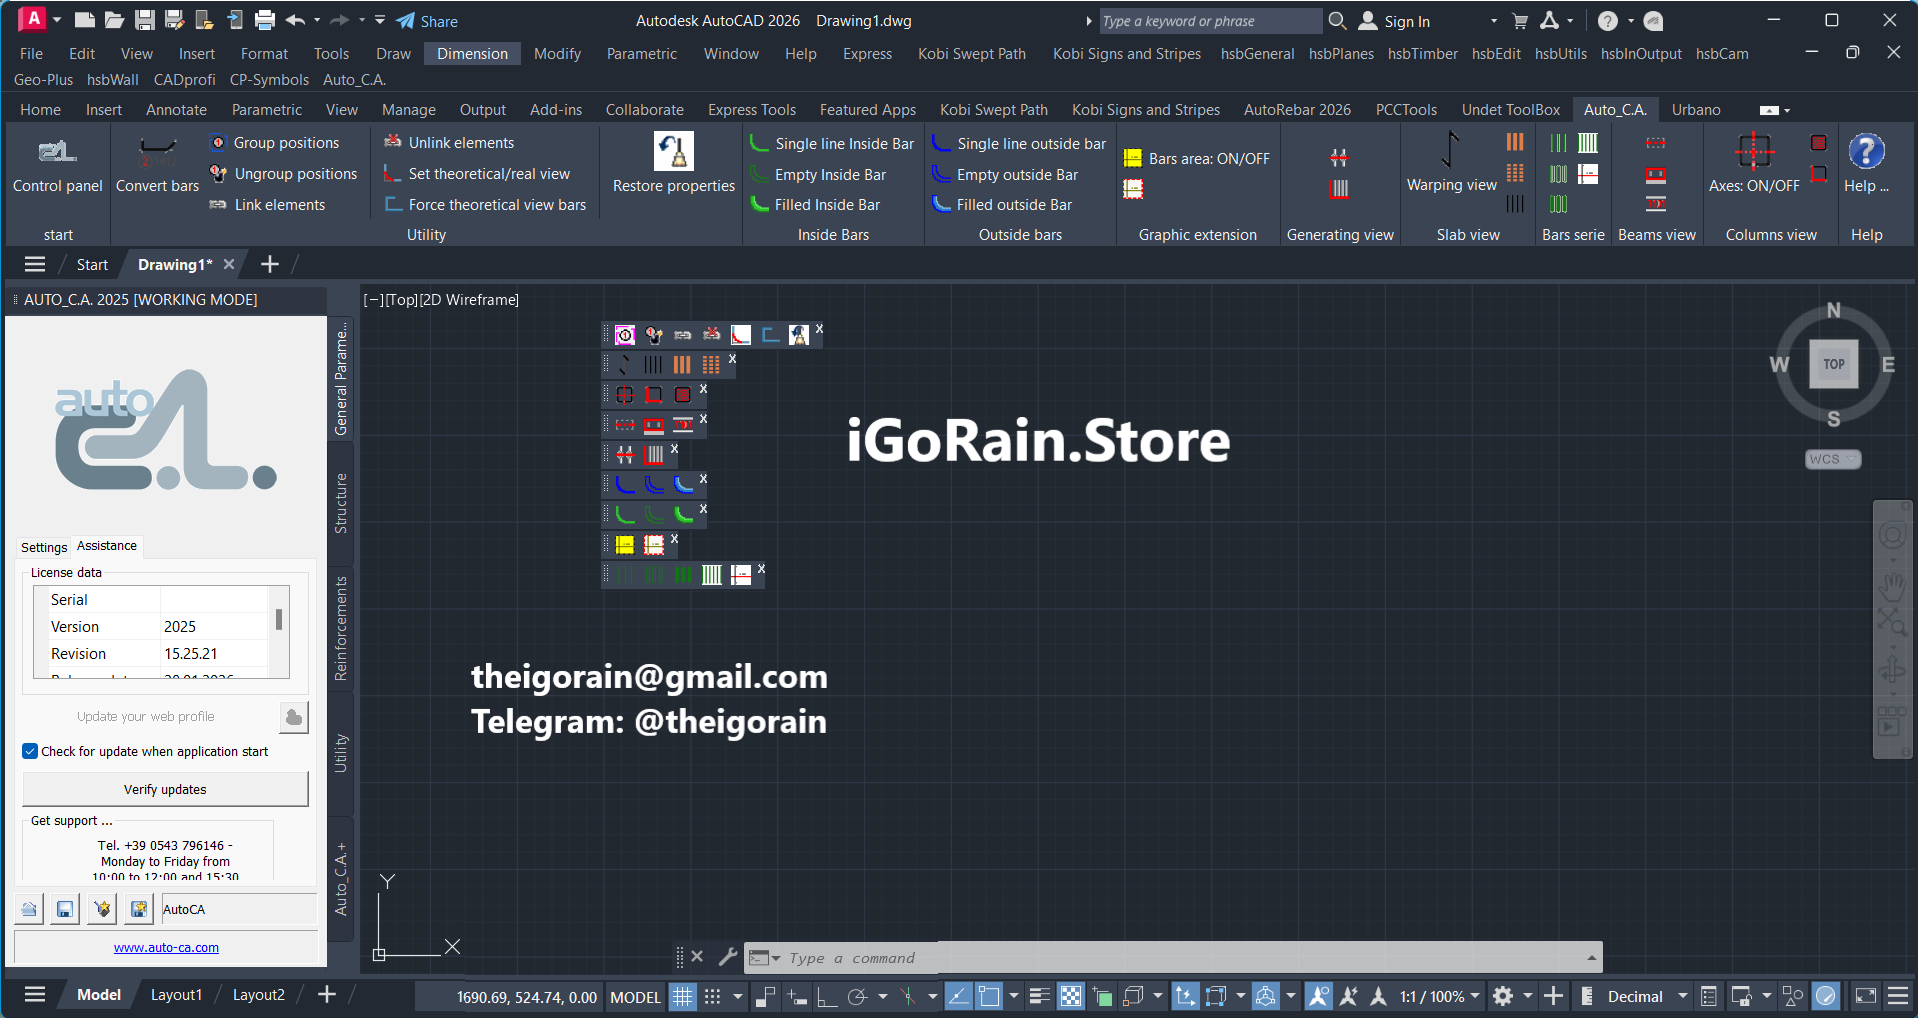Click dashed red beam icon in Beams view
Screen dimensions: 1918x1018
click(1656, 143)
